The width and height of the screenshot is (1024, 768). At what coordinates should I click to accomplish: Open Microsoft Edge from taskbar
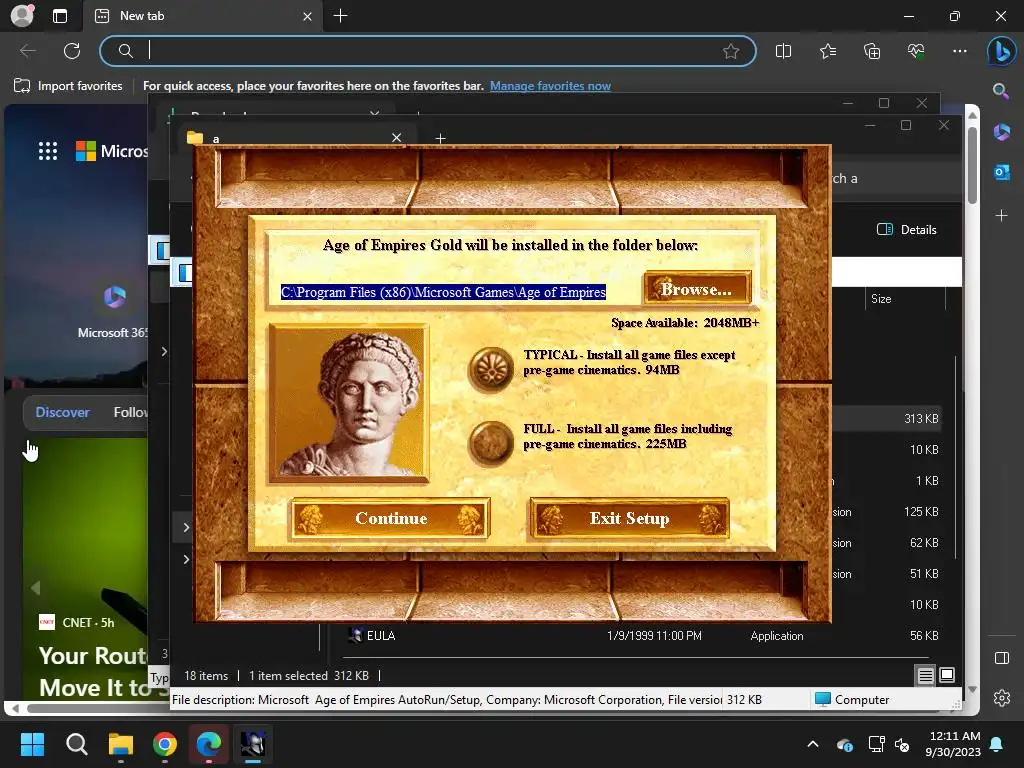(x=209, y=744)
